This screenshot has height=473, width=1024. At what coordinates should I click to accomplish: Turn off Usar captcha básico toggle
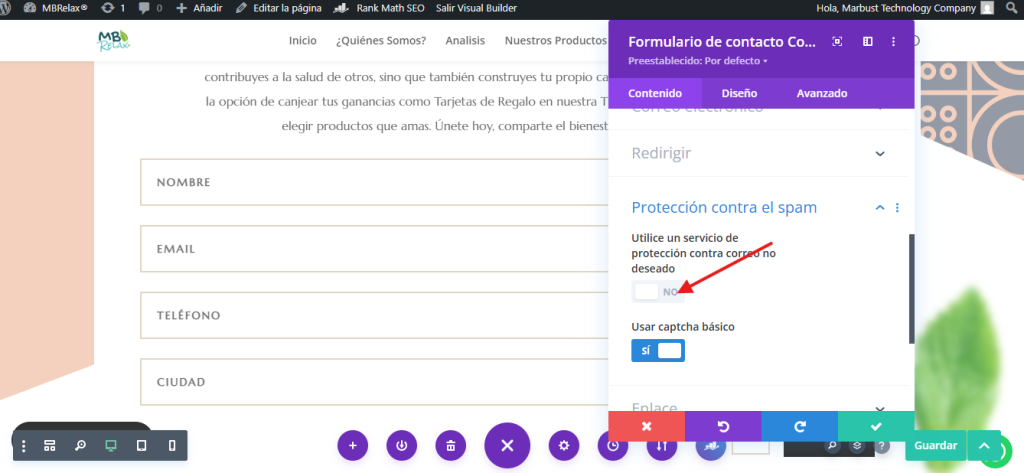point(658,351)
